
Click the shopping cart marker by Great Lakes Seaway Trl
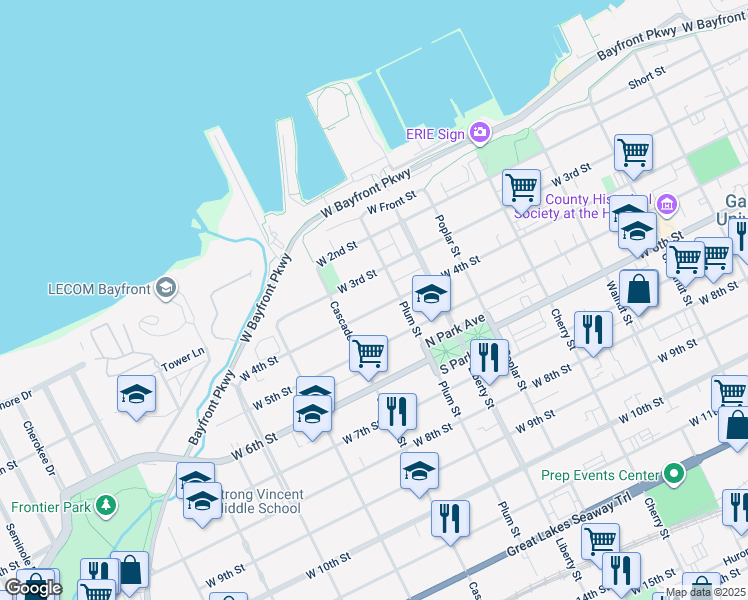tap(600, 541)
